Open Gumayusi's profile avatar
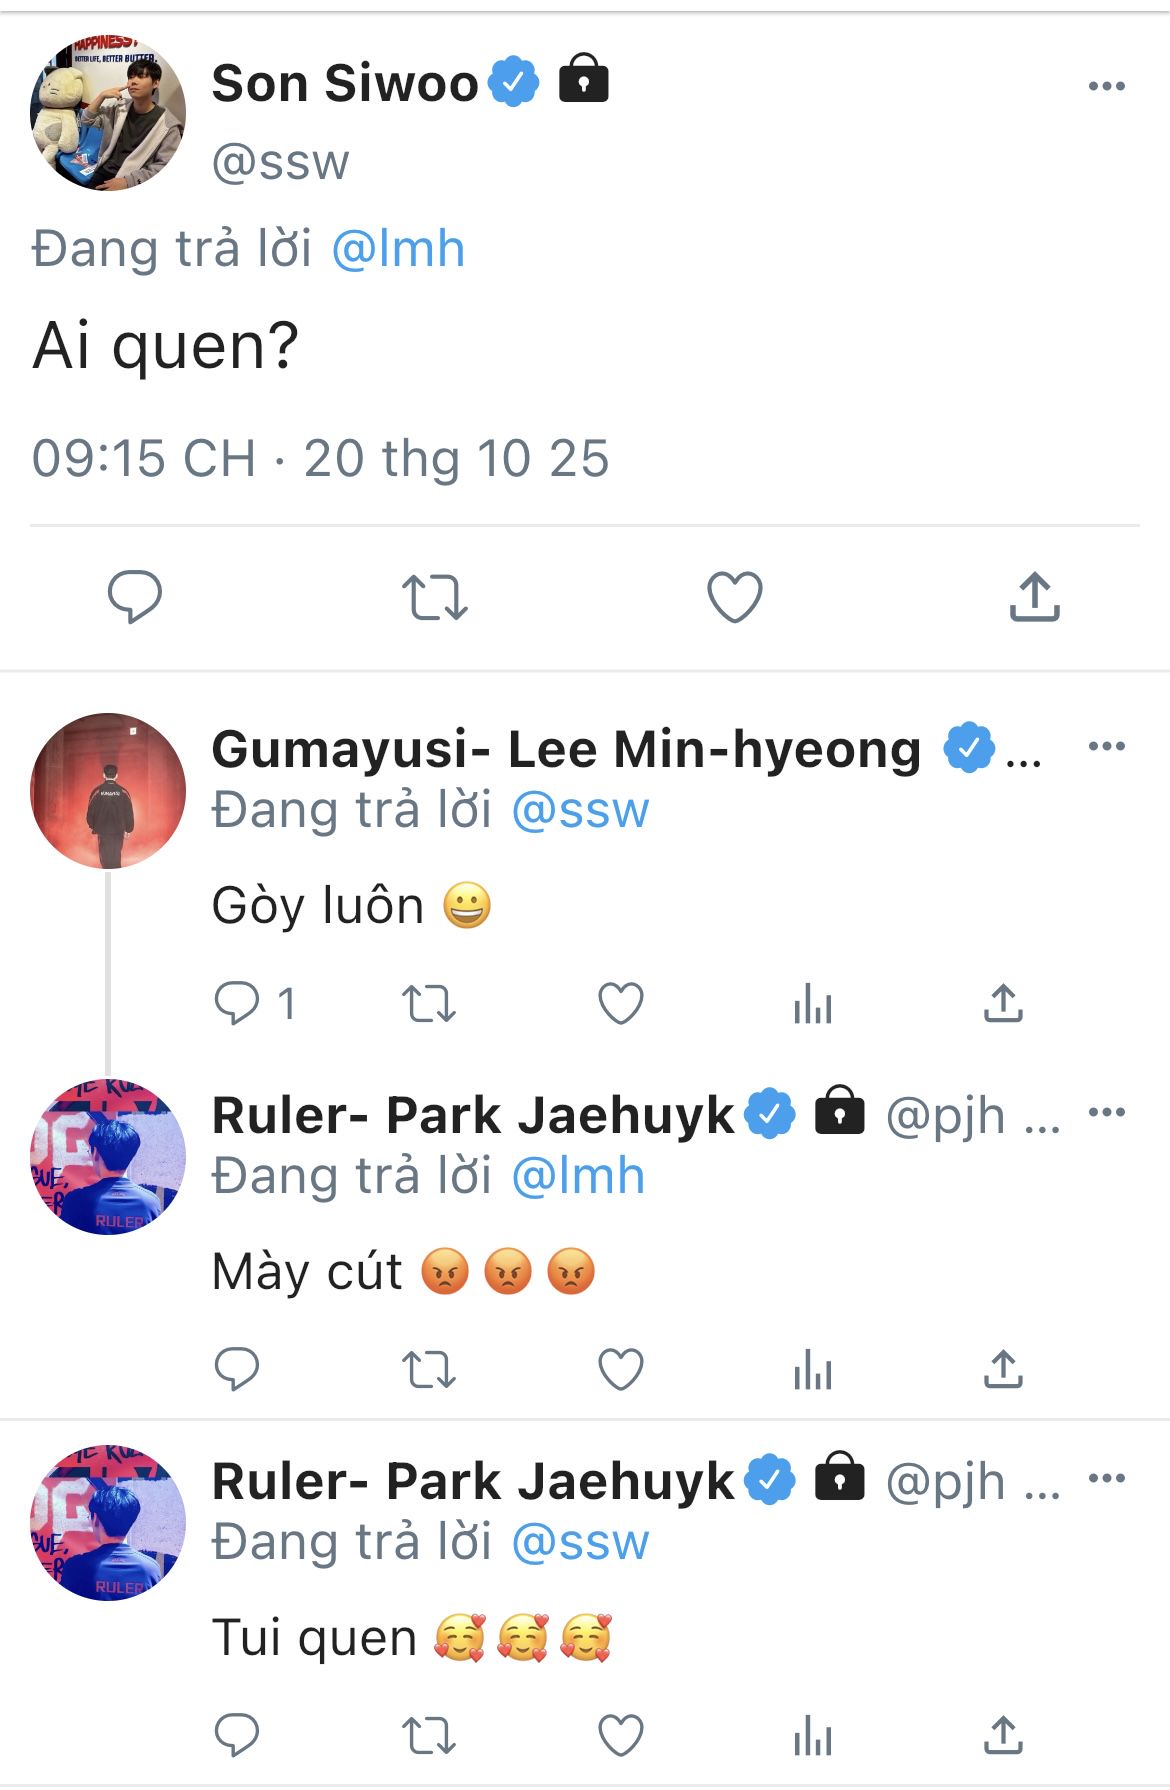1170x1790 pixels. tap(108, 790)
